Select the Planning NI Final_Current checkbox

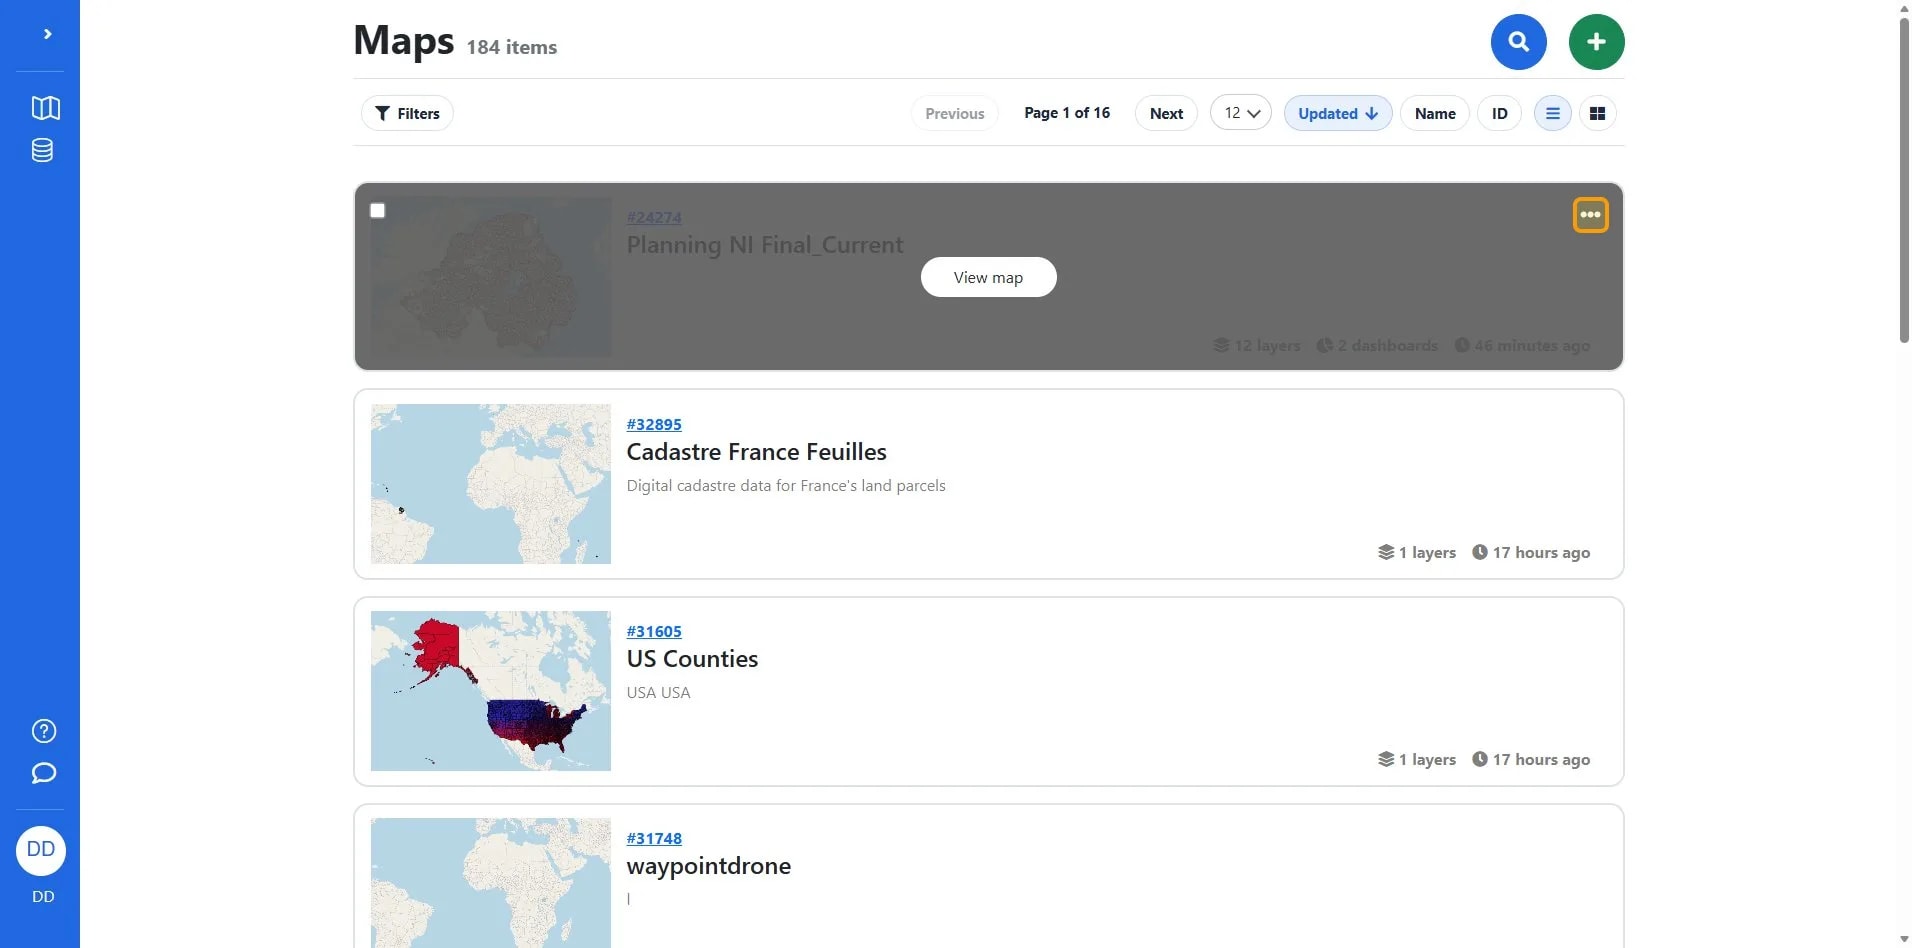(x=377, y=210)
